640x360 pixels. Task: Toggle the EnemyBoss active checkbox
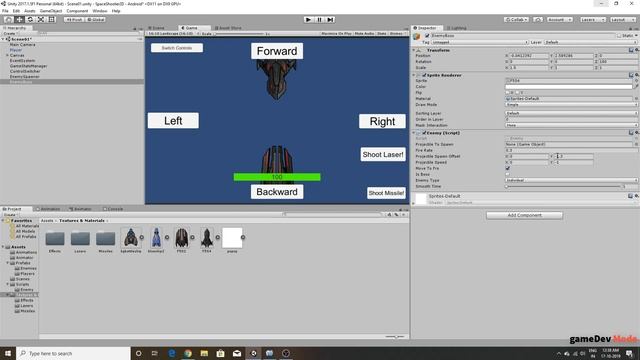(x=427, y=36)
